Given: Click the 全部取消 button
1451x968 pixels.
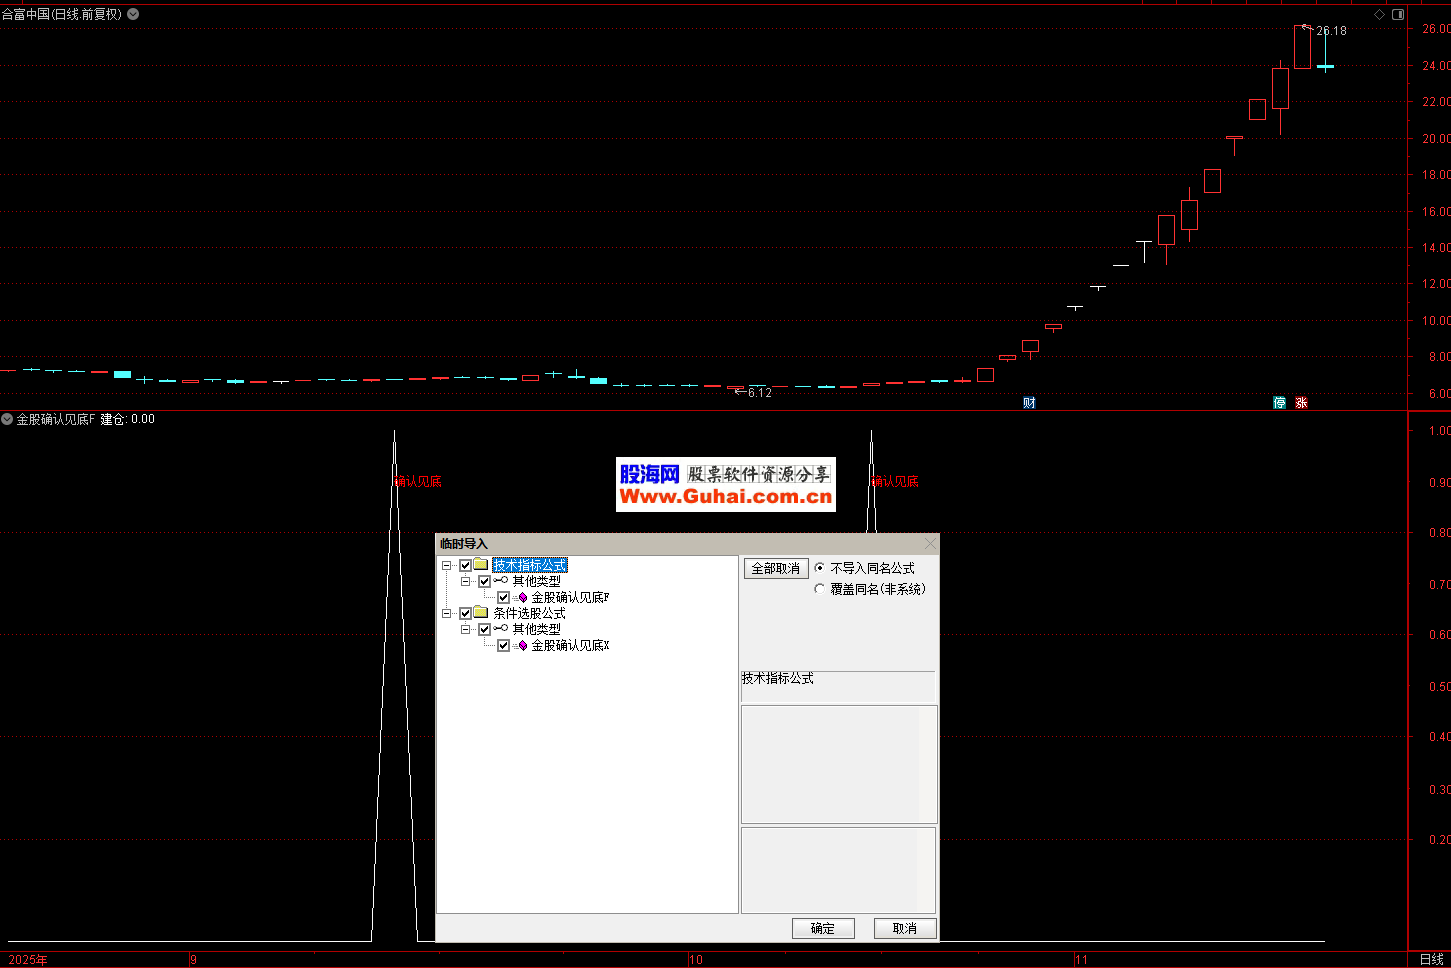Looking at the screenshot, I should click(x=776, y=568).
